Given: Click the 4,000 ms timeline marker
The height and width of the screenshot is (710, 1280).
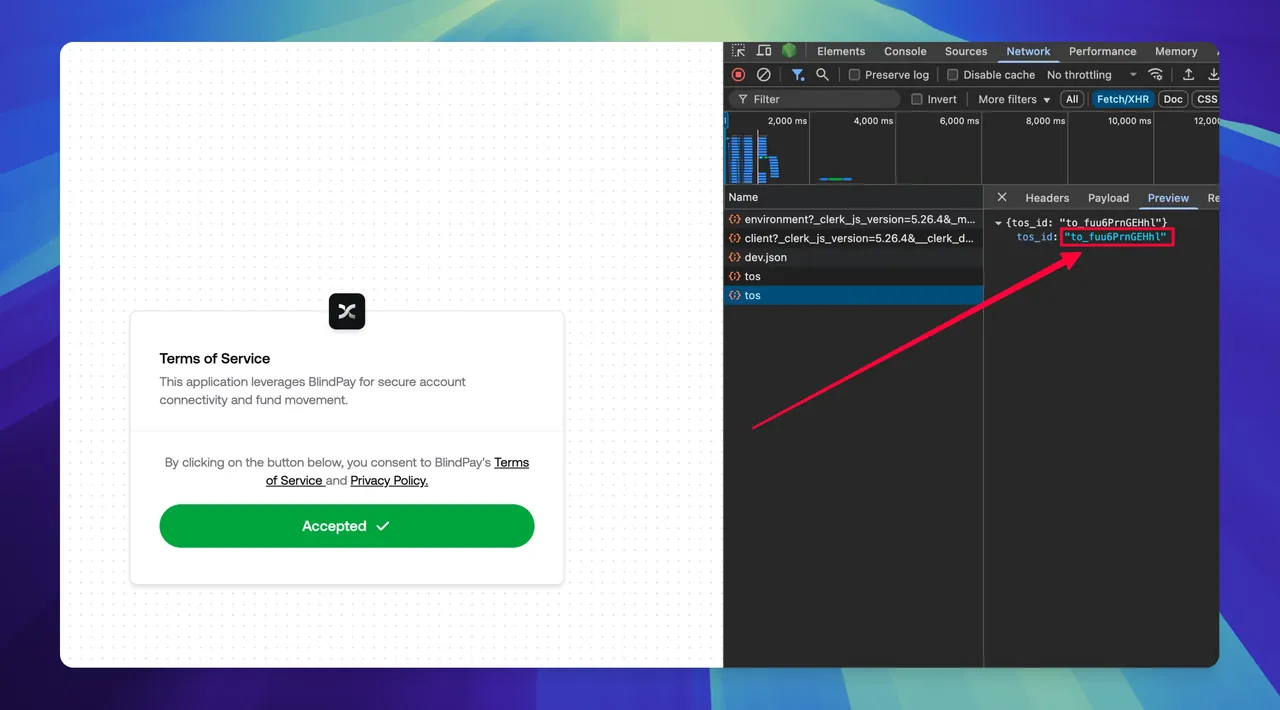Looking at the screenshot, I should coord(873,121).
